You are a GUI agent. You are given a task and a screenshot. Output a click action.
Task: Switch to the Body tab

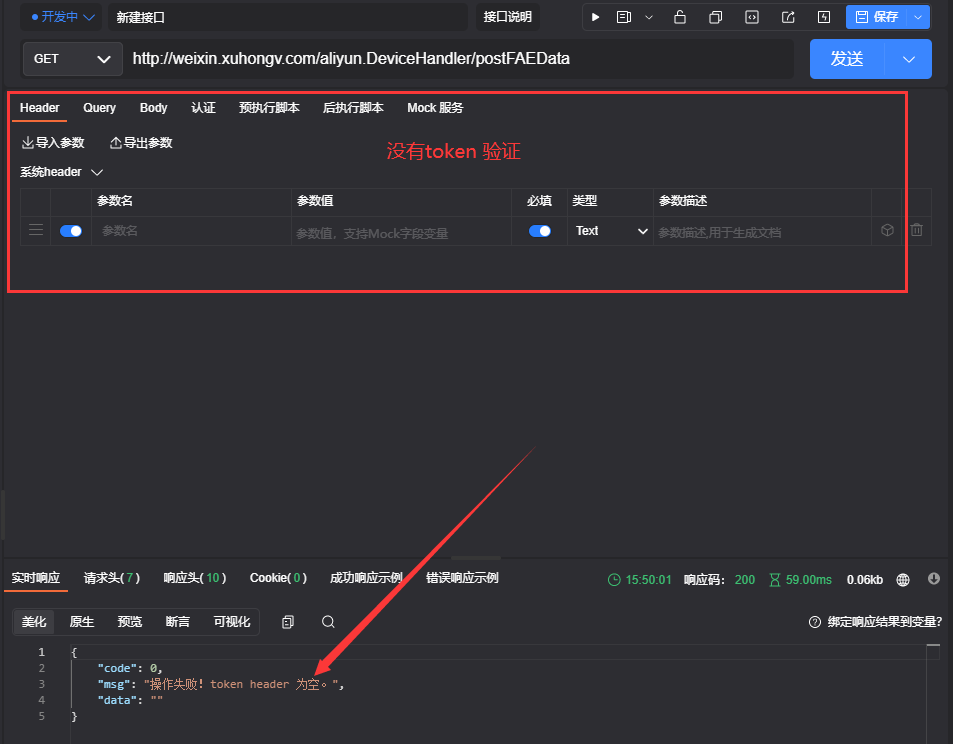point(153,107)
